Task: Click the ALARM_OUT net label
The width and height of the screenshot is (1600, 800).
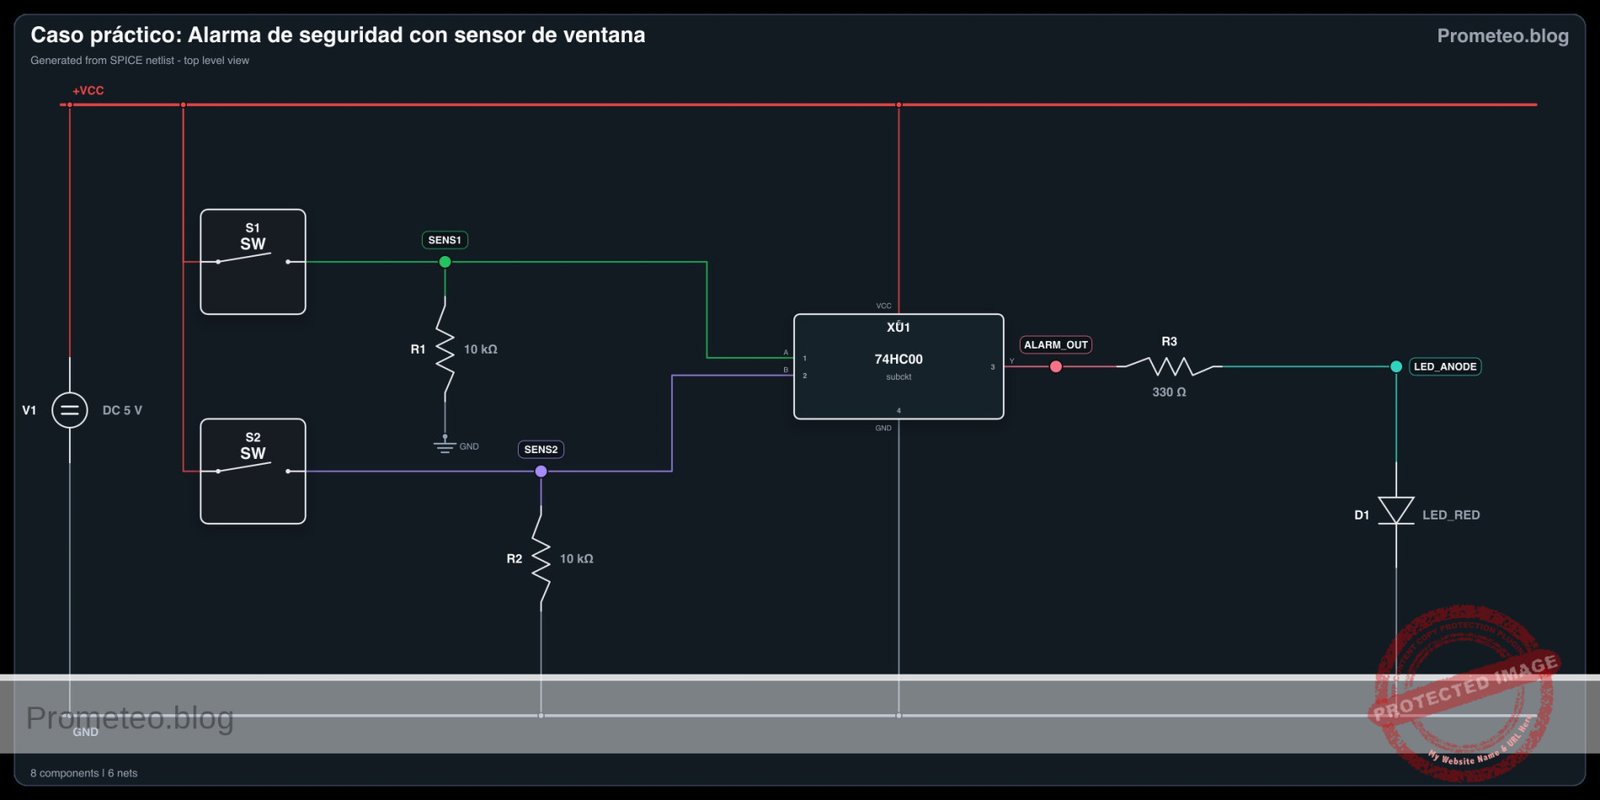Action: tap(1056, 344)
